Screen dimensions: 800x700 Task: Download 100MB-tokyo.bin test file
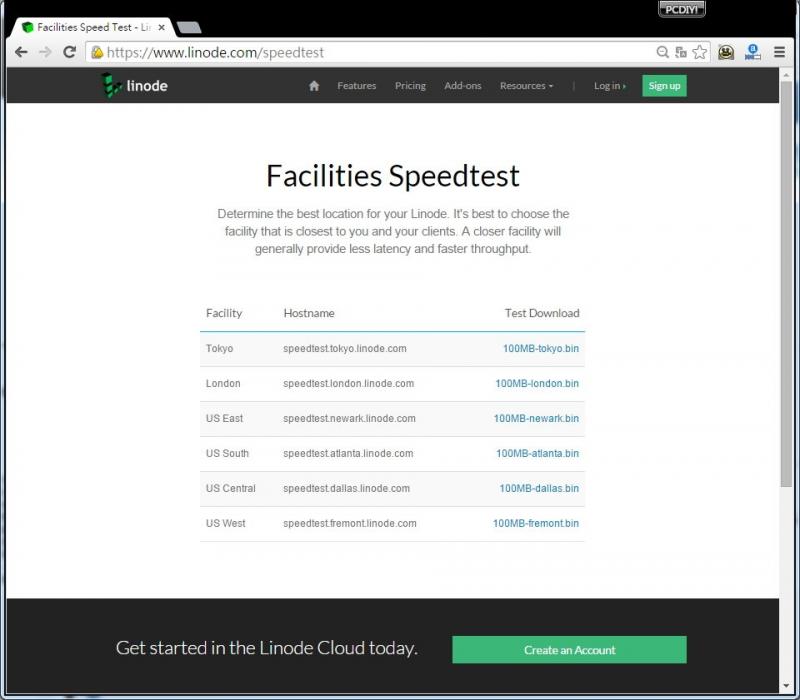point(541,348)
